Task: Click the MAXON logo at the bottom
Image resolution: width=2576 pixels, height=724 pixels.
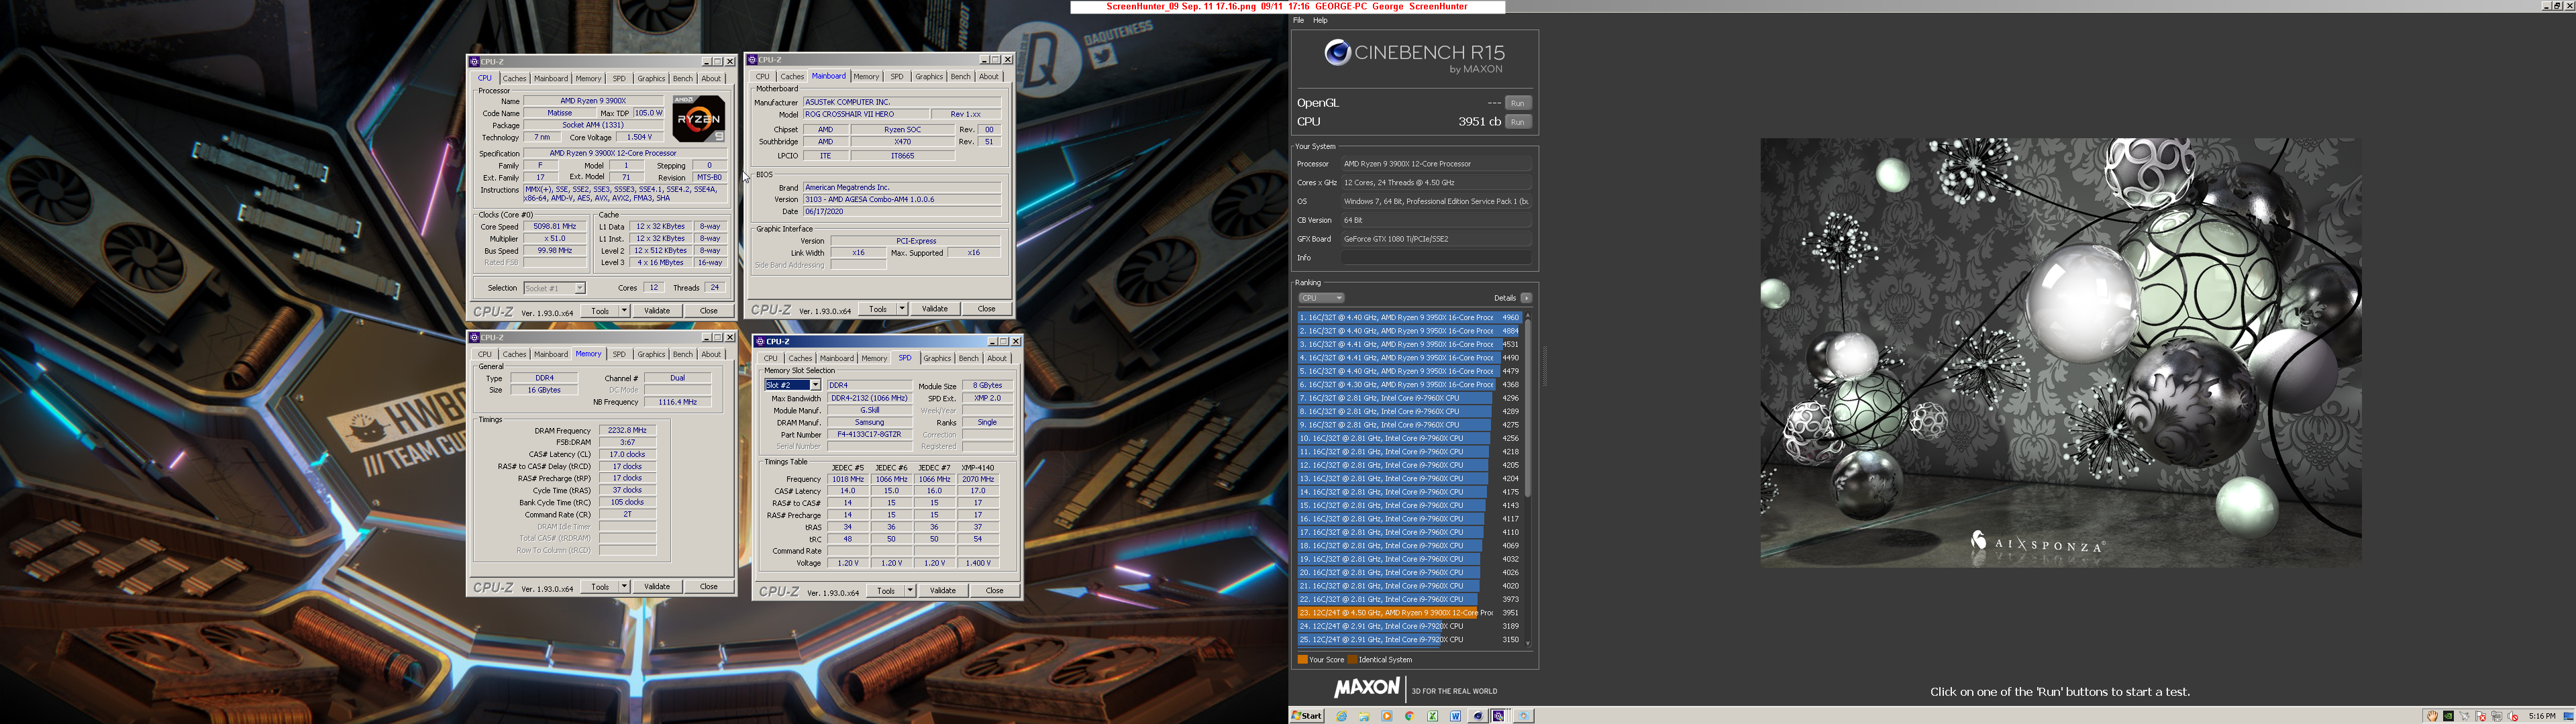Action: click(1366, 688)
